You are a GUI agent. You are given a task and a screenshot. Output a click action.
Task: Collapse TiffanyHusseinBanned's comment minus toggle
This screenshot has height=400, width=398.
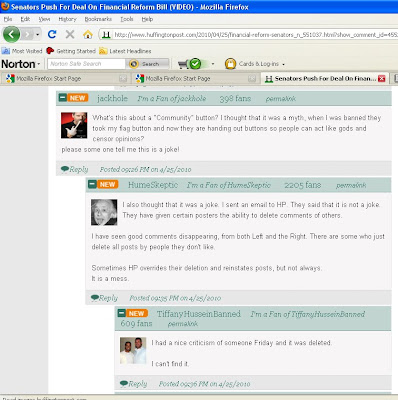coord(122,313)
